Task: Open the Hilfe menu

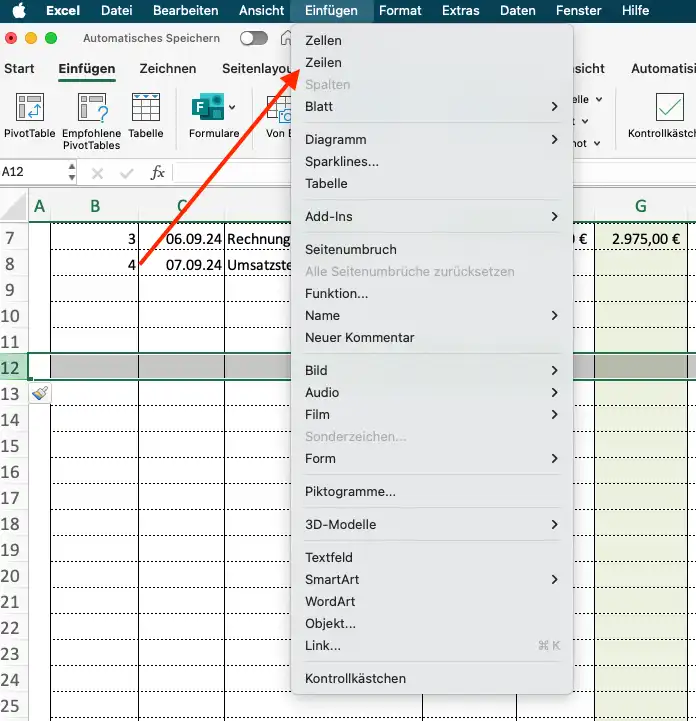Action: click(635, 10)
